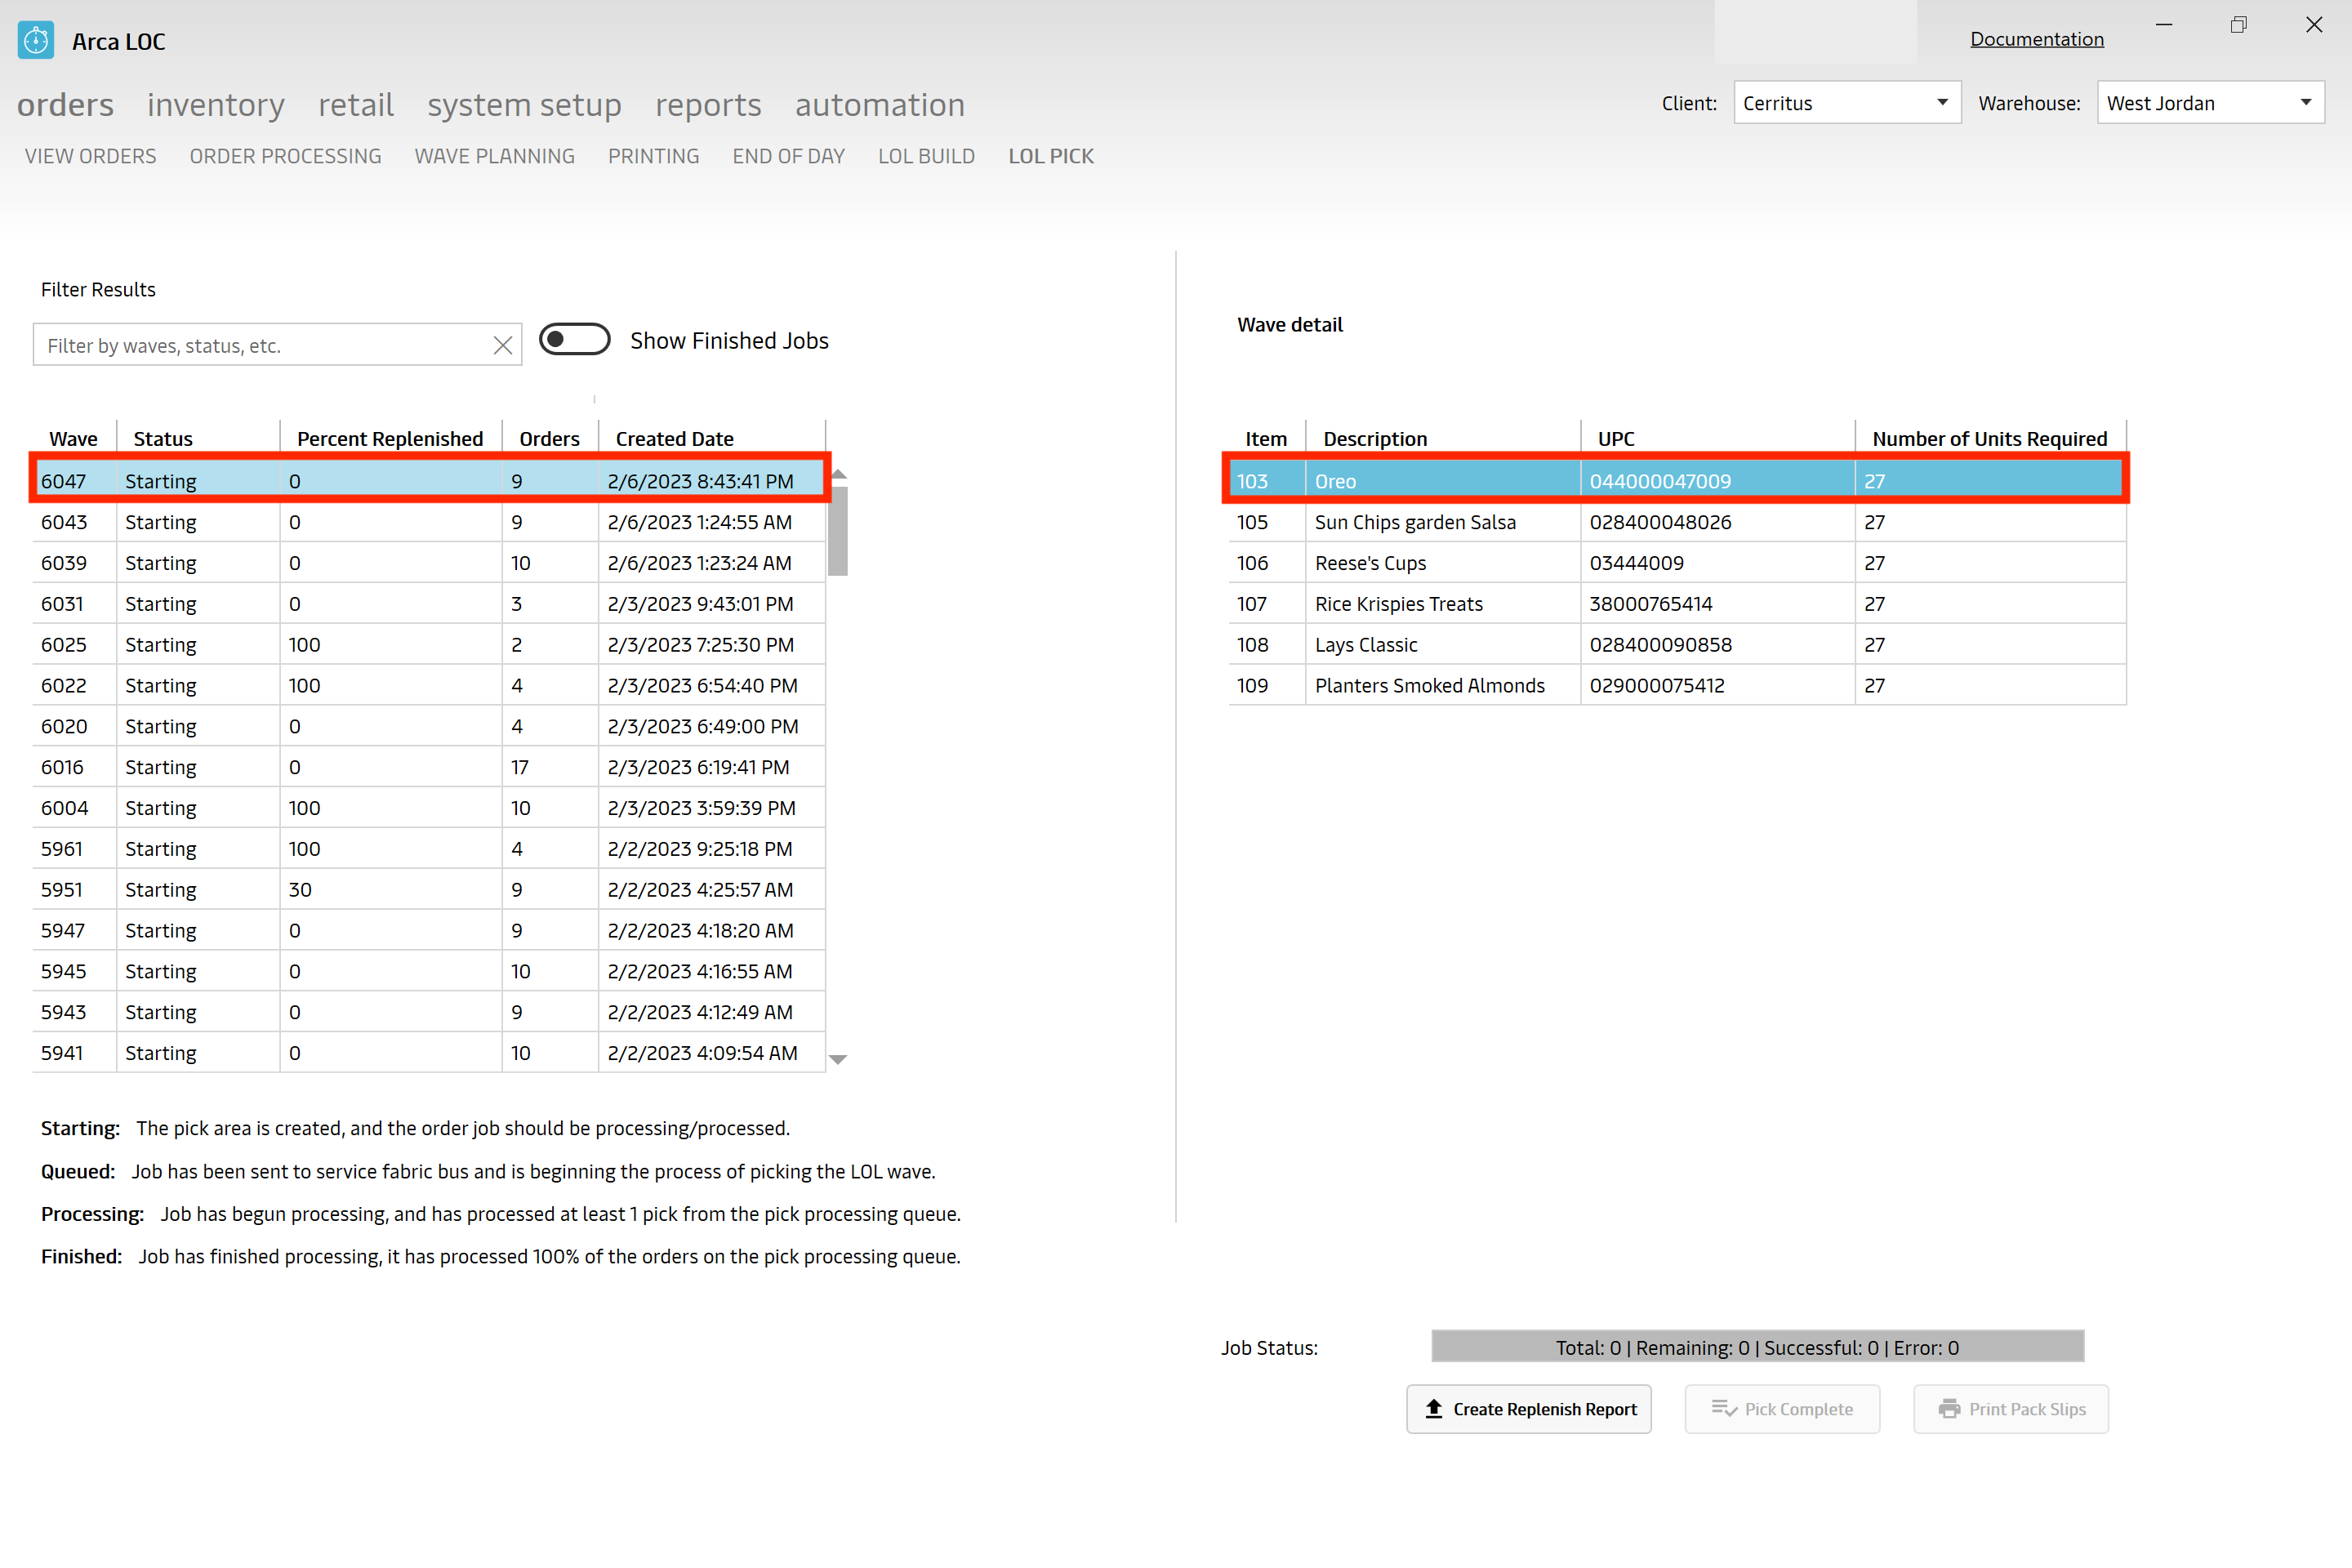Toggle Show Finished Jobs switch
2352x1568 pixels.
click(575, 340)
